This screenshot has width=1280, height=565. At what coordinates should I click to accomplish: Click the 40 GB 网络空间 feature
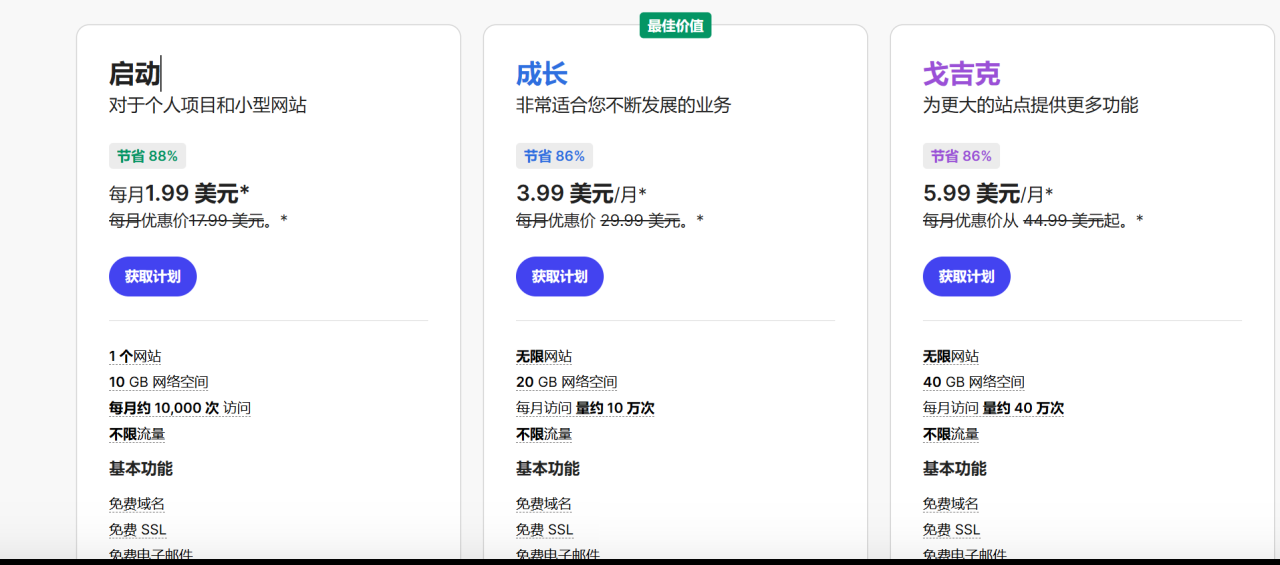(973, 382)
